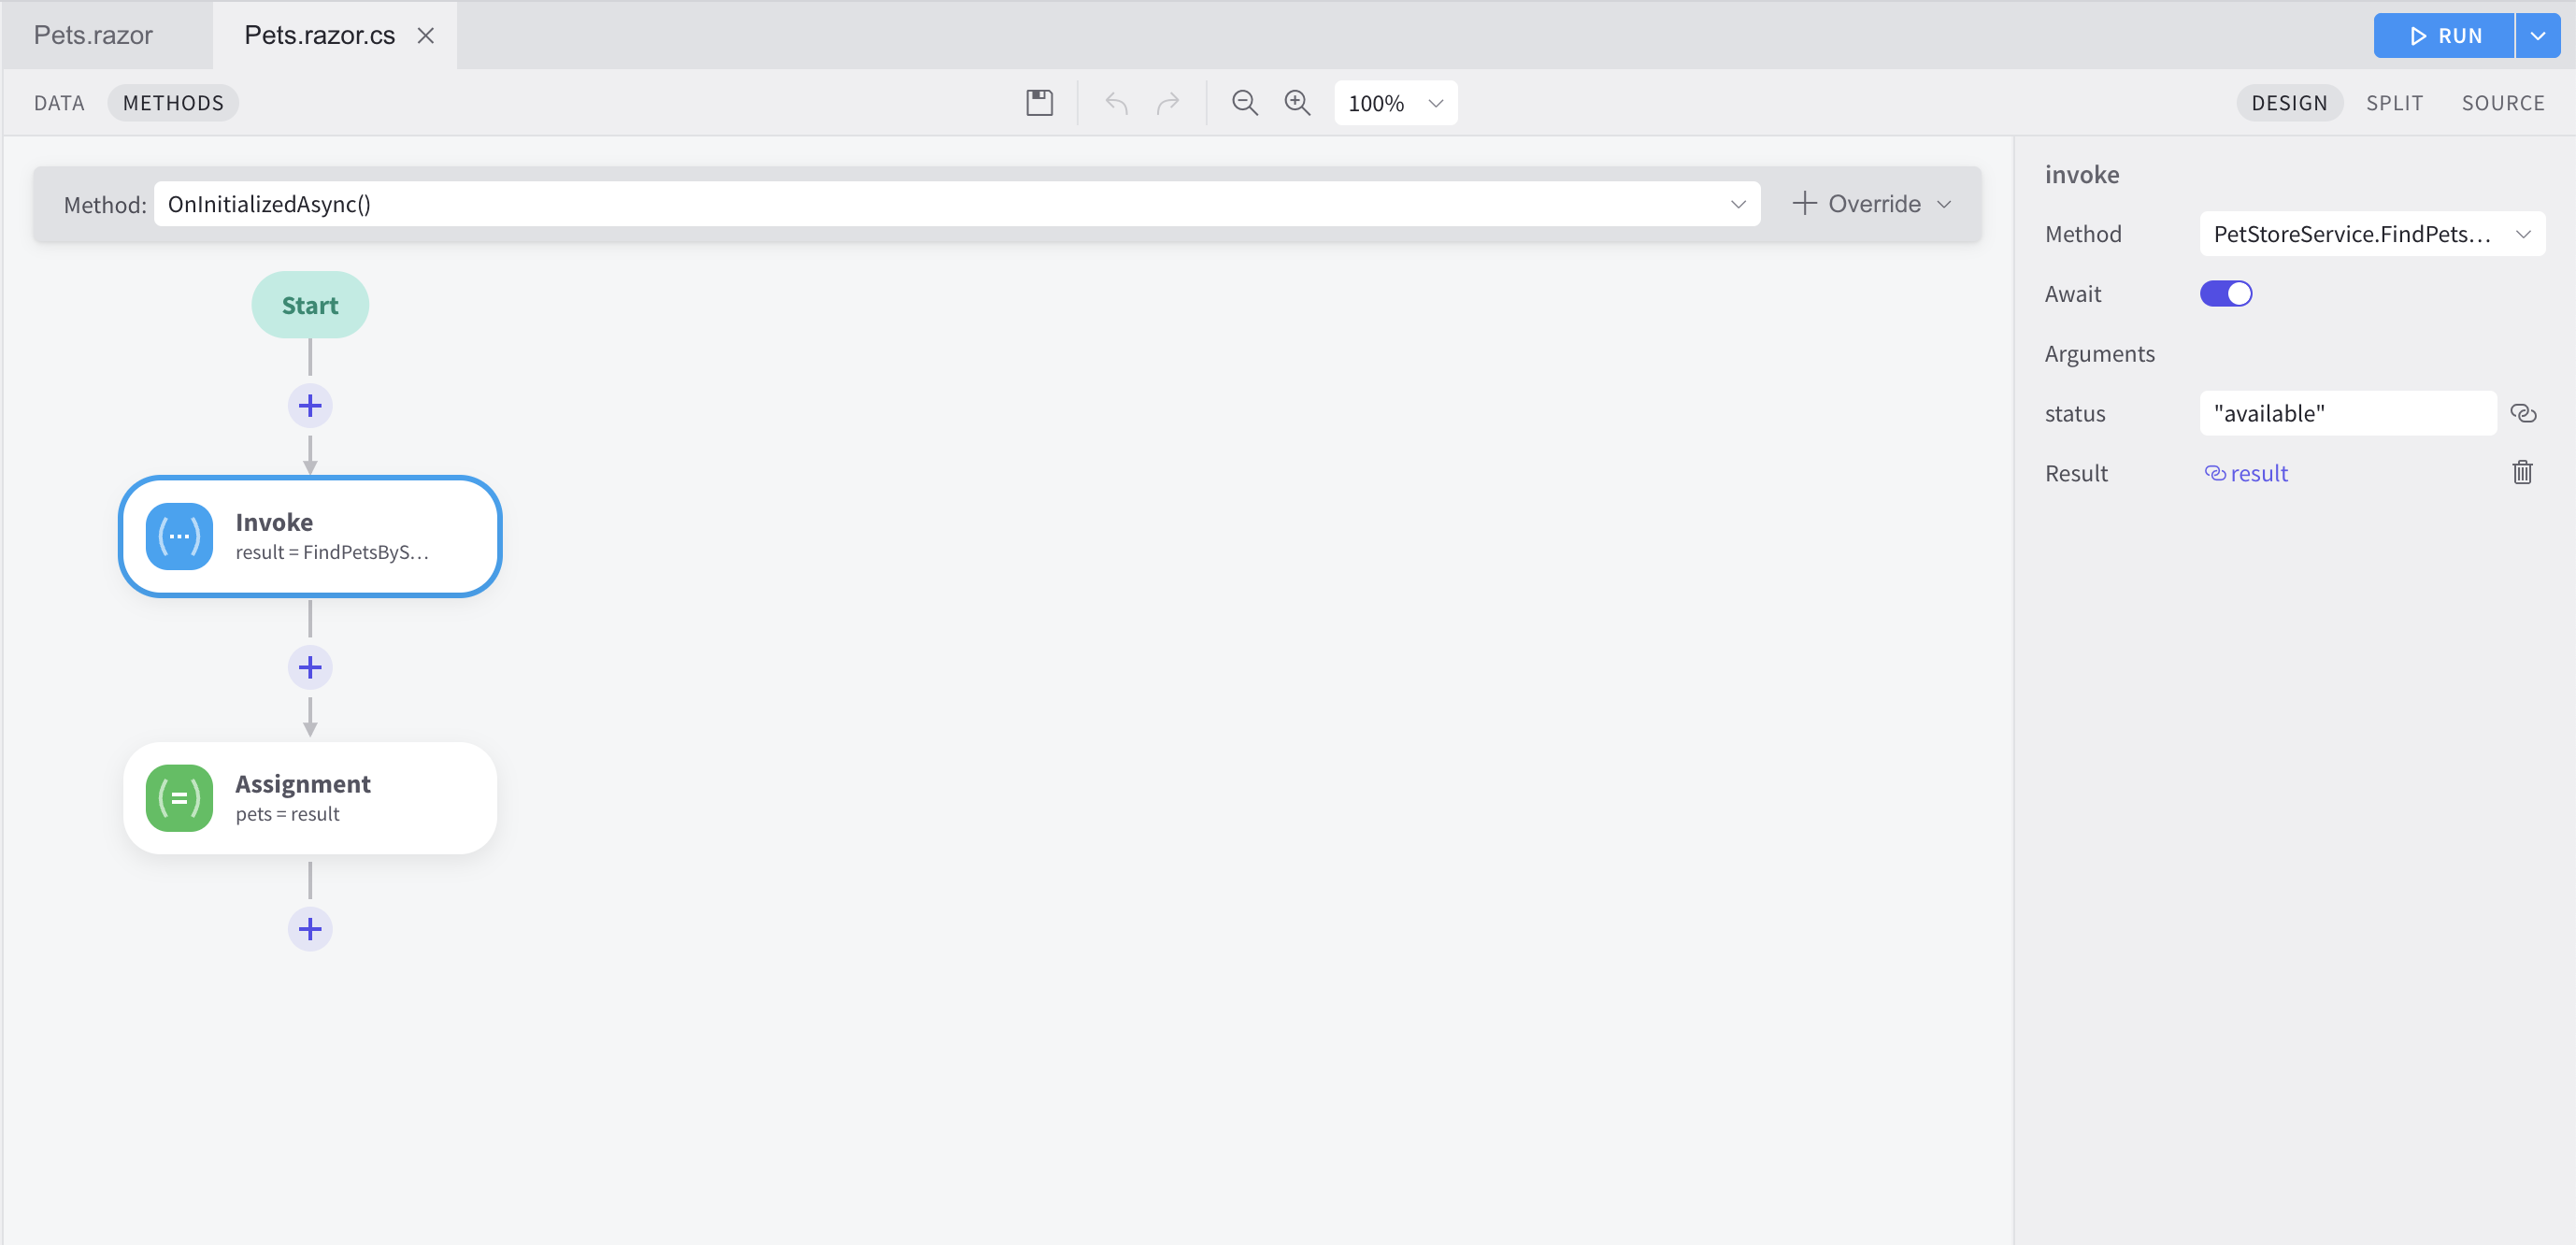Click the redo arrow icon

[x=1168, y=103]
